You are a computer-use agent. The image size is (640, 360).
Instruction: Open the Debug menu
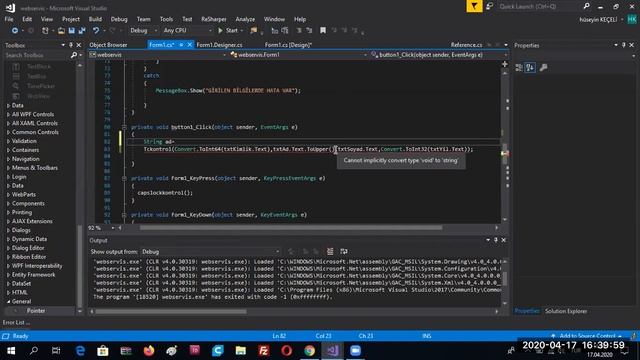pos(119,19)
